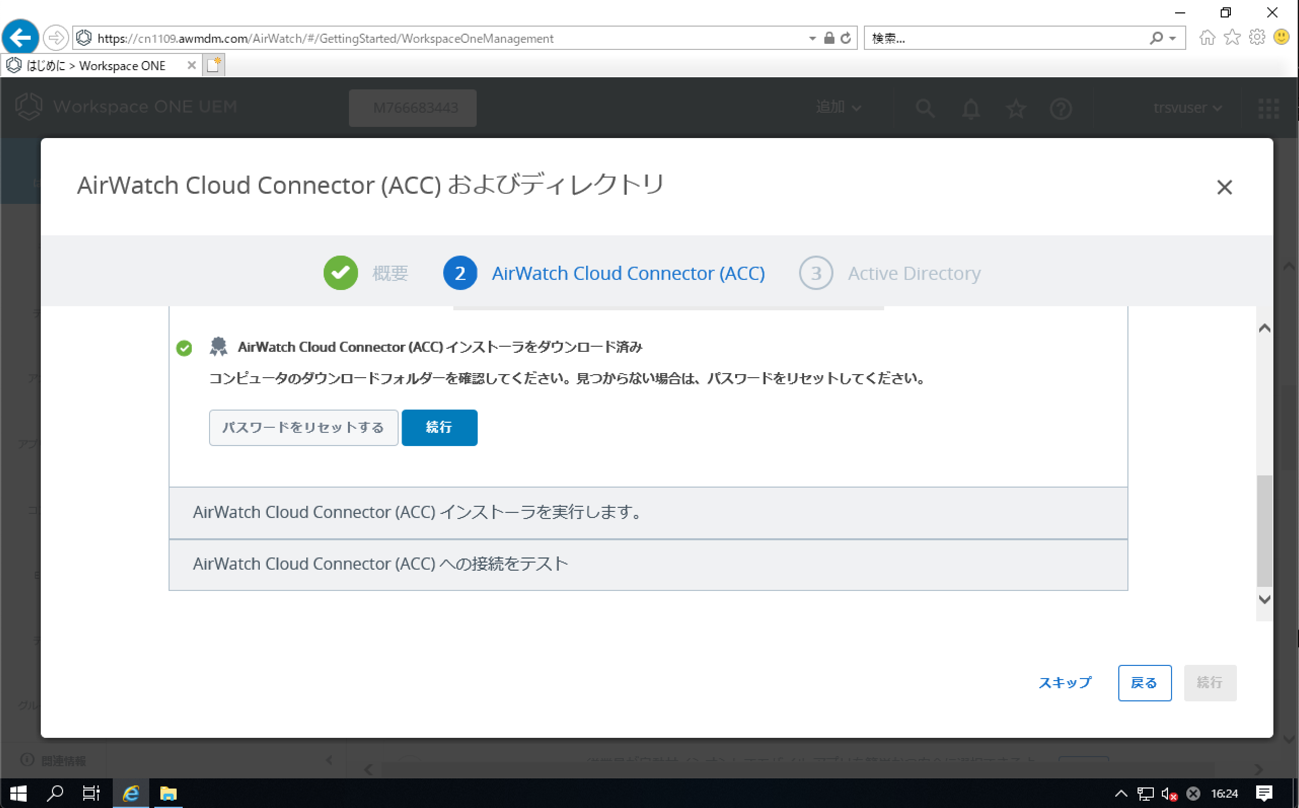
Task: Open the Windows Start menu
Action: (x=18, y=793)
